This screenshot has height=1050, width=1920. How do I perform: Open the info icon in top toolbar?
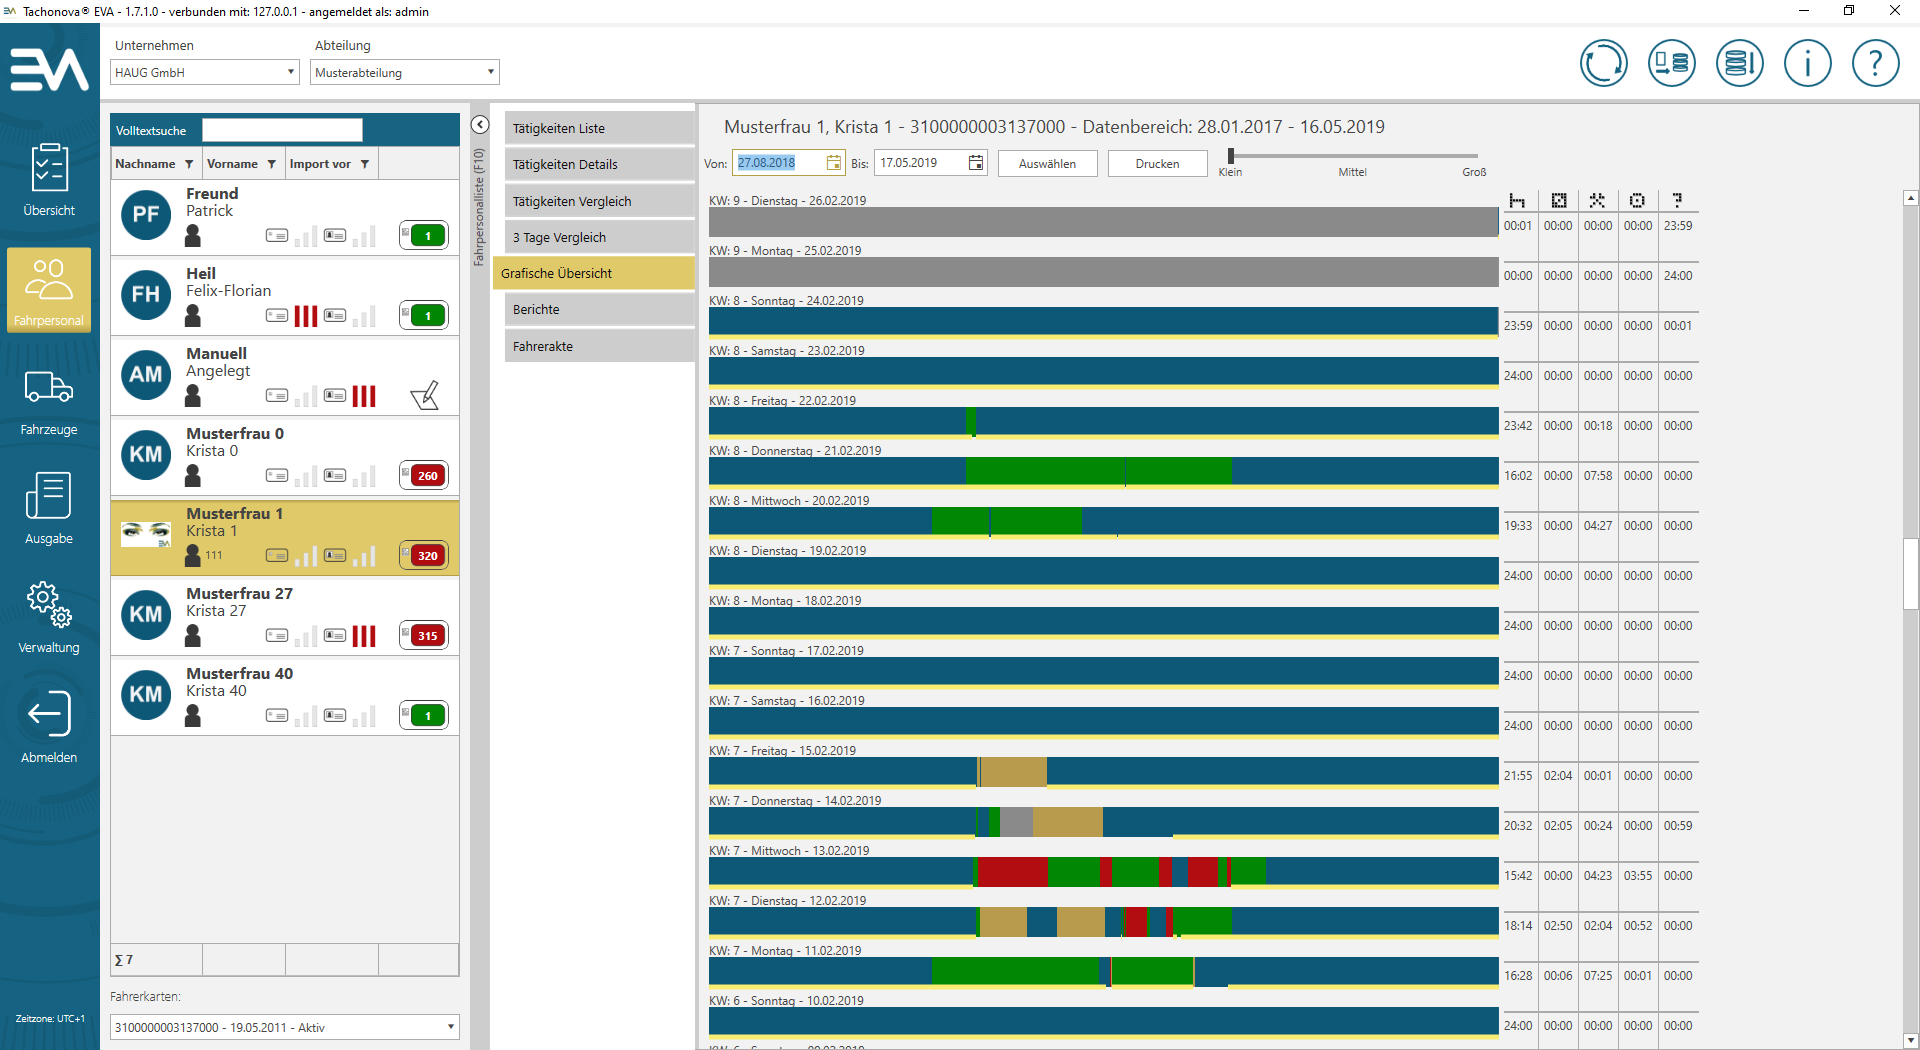pyautogui.click(x=1807, y=63)
